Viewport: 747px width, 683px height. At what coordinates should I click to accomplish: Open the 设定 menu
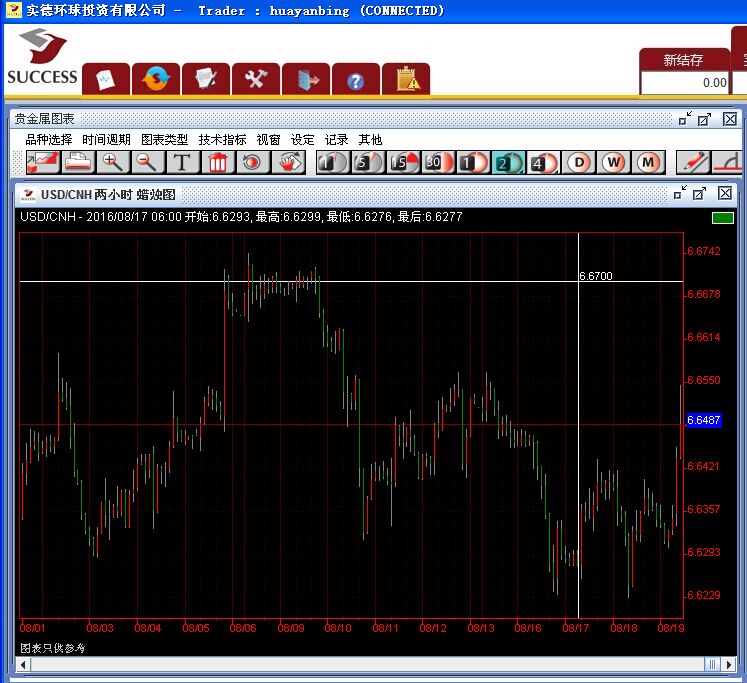(x=303, y=140)
